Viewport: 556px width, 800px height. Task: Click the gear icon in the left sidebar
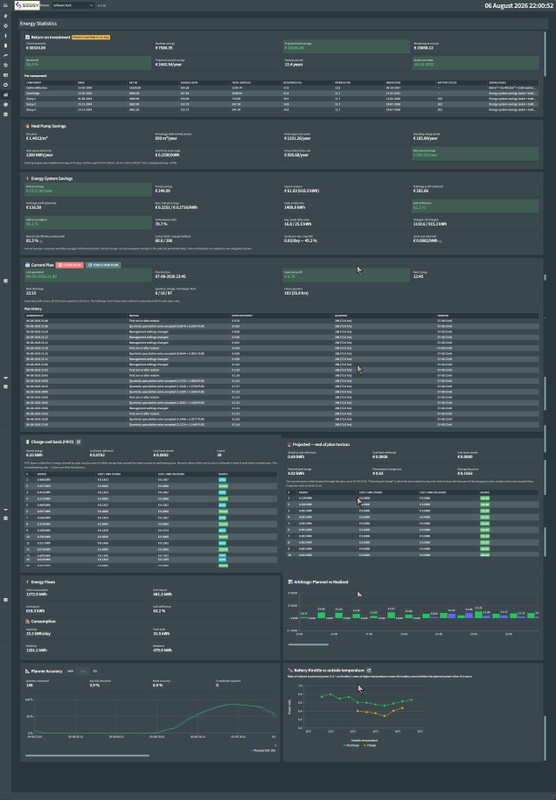6,105
